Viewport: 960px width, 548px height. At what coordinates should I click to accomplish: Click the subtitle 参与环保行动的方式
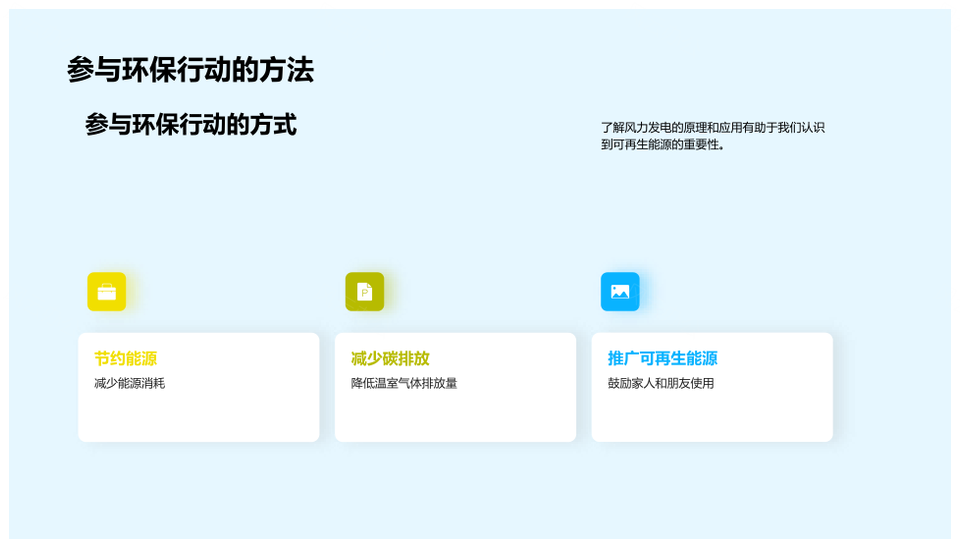[x=190, y=125]
